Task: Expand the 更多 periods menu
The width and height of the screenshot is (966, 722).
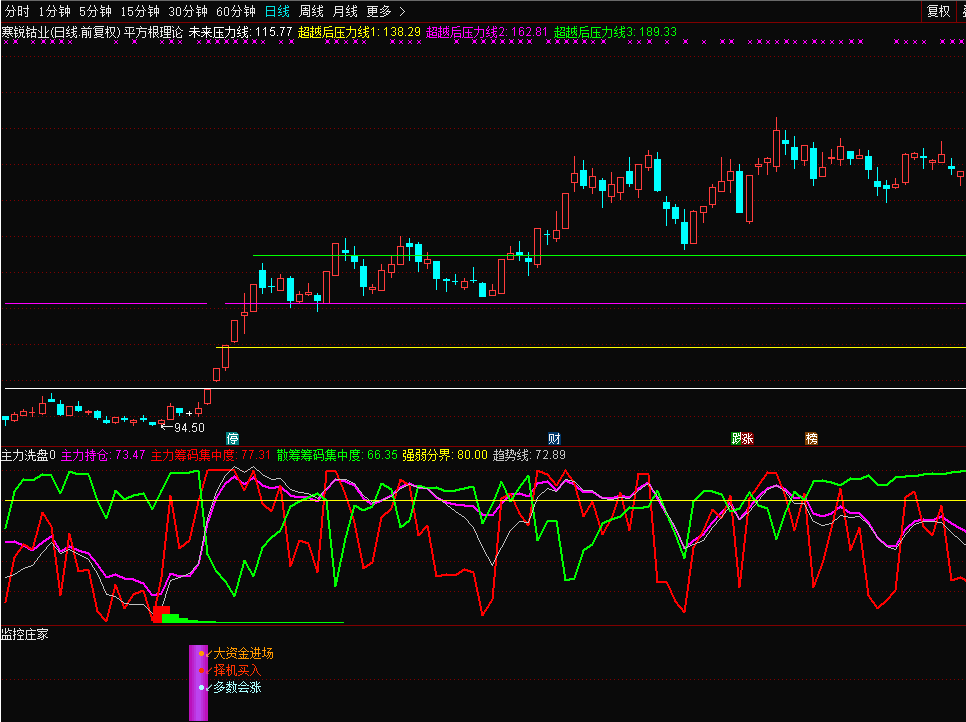Action: [385, 11]
